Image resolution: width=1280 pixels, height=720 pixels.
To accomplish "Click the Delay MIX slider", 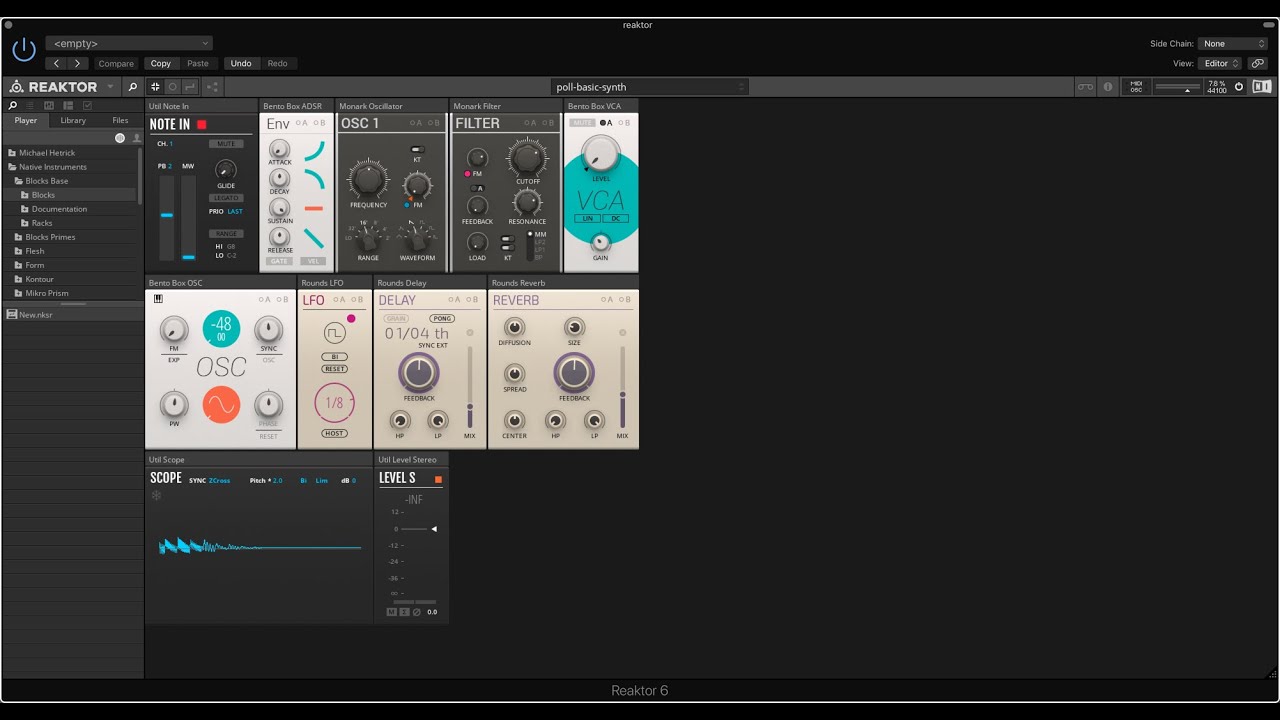I will pos(470,388).
